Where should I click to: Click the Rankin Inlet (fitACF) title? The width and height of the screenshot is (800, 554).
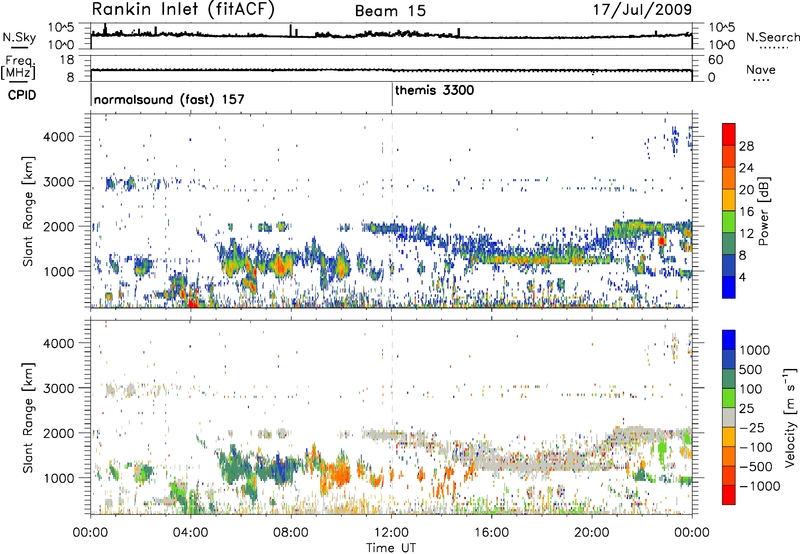(183, 10)
